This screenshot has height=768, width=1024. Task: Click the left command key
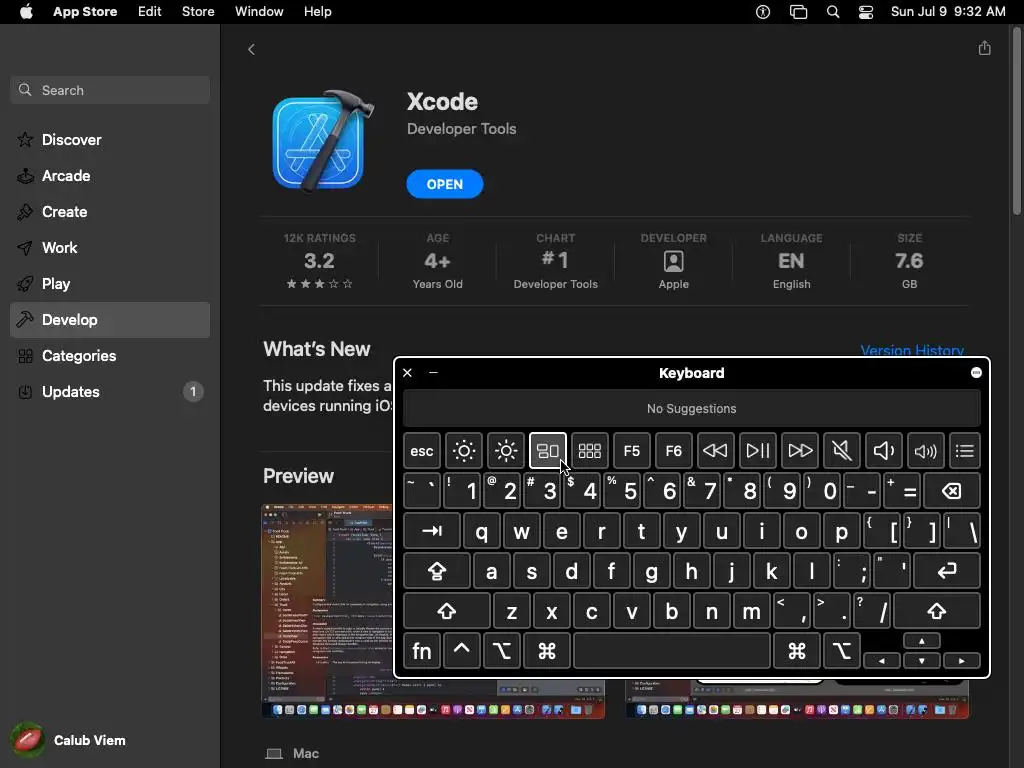(x=547, y=650)
